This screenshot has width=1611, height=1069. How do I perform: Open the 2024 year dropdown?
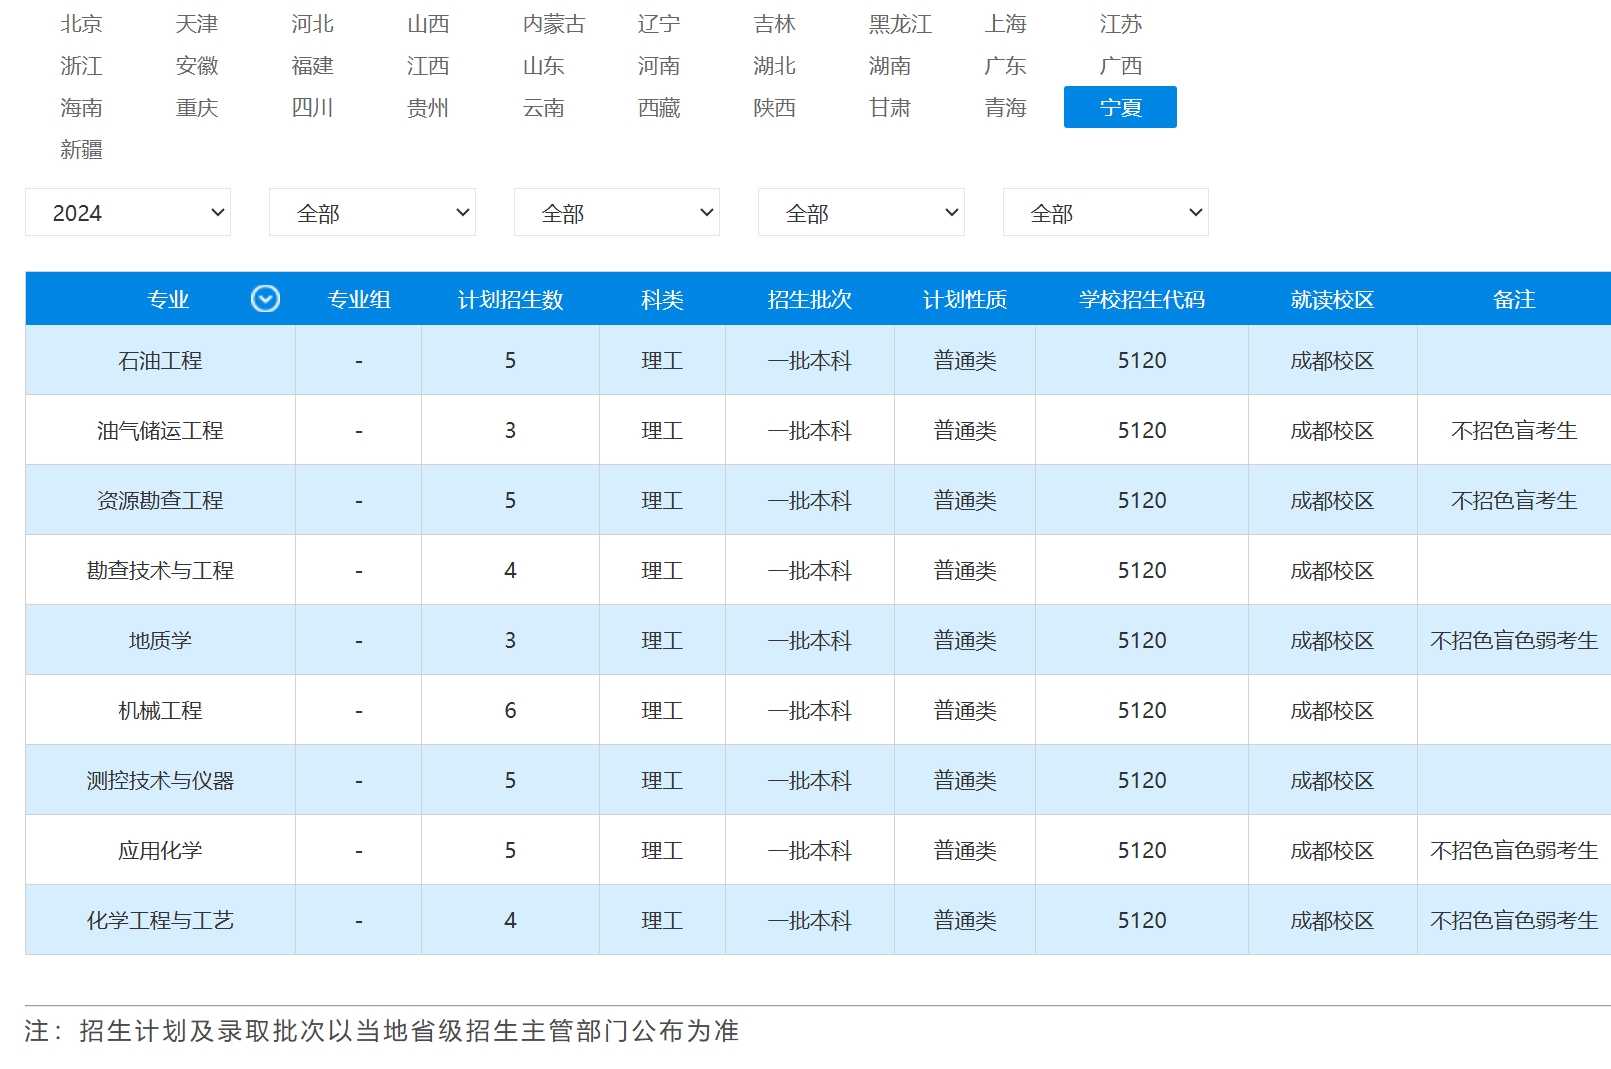coord(128,212)
